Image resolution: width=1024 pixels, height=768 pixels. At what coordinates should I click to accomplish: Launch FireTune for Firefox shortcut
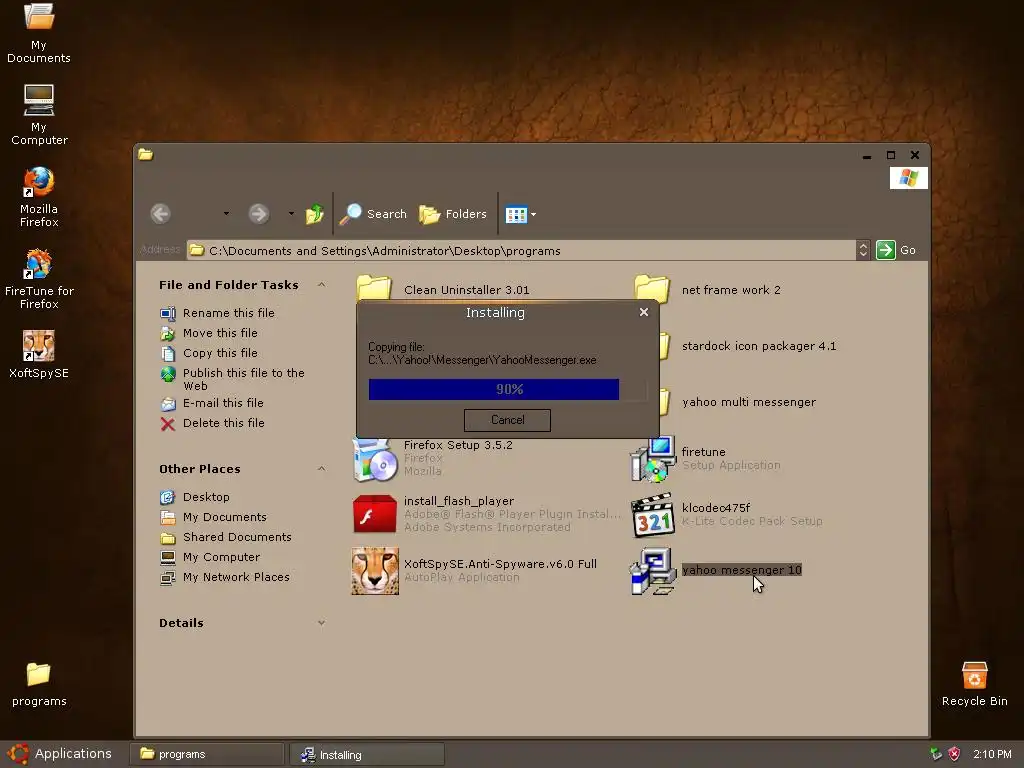[x=39, y=280]
